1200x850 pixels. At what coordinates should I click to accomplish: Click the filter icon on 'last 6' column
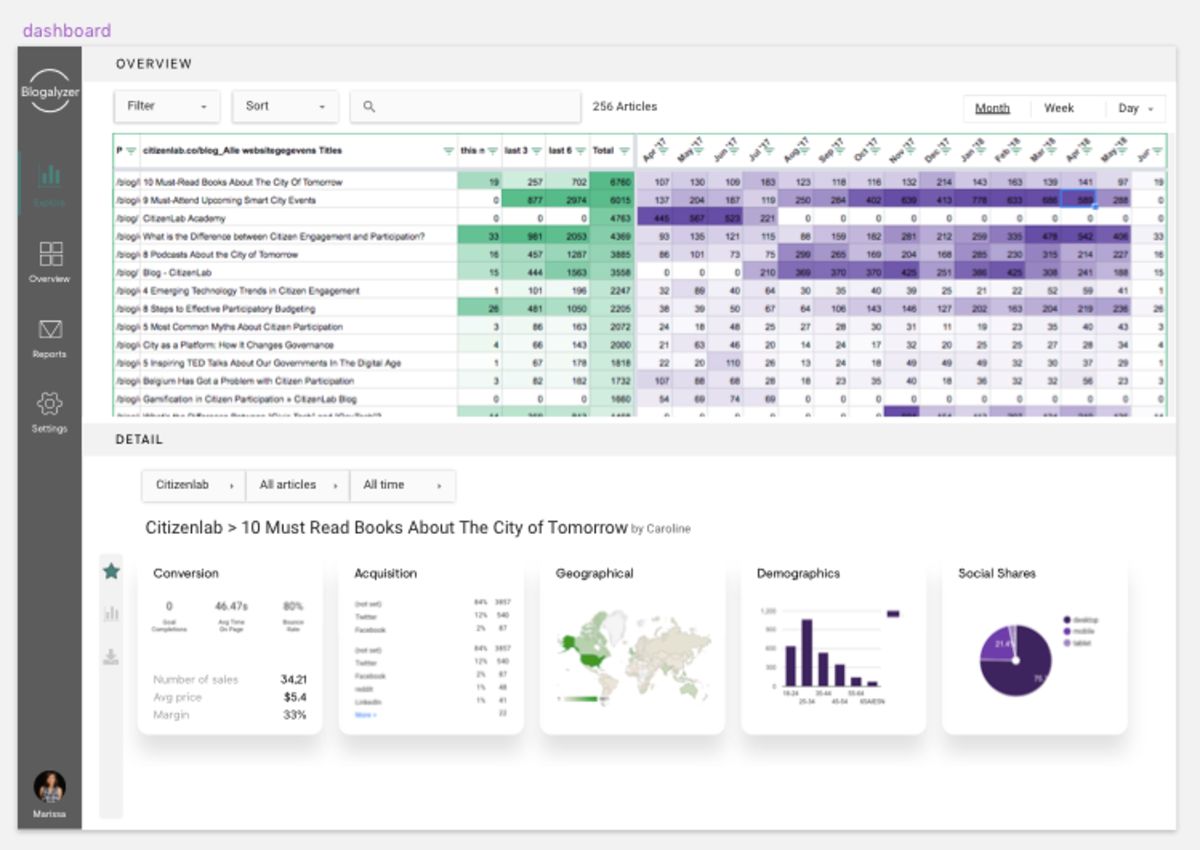click(580, 151)
